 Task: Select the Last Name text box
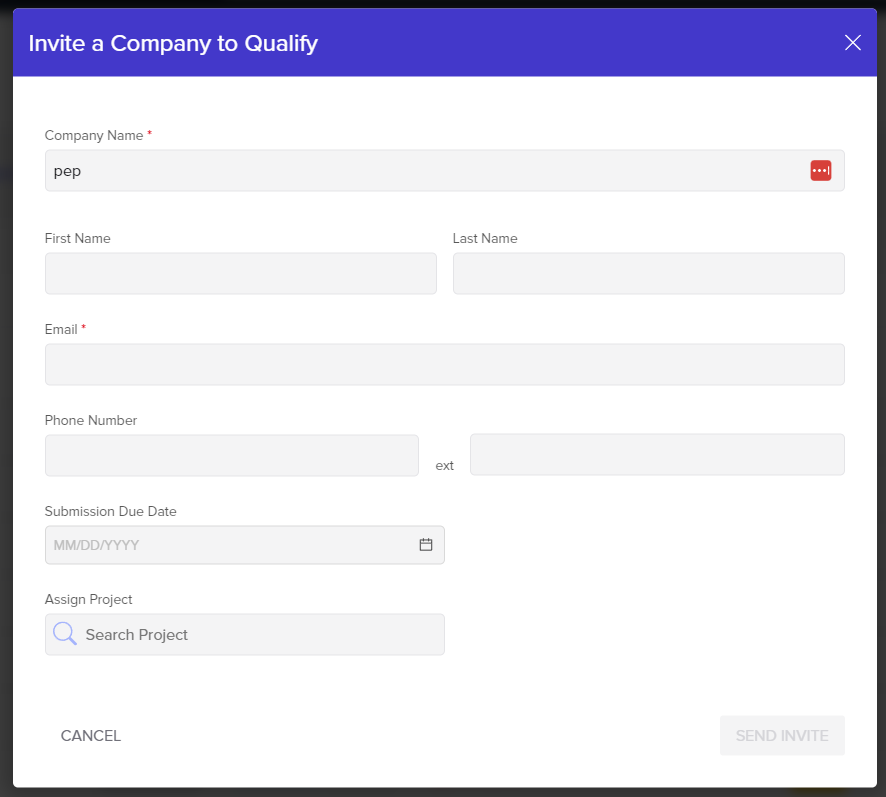[648, 273]
